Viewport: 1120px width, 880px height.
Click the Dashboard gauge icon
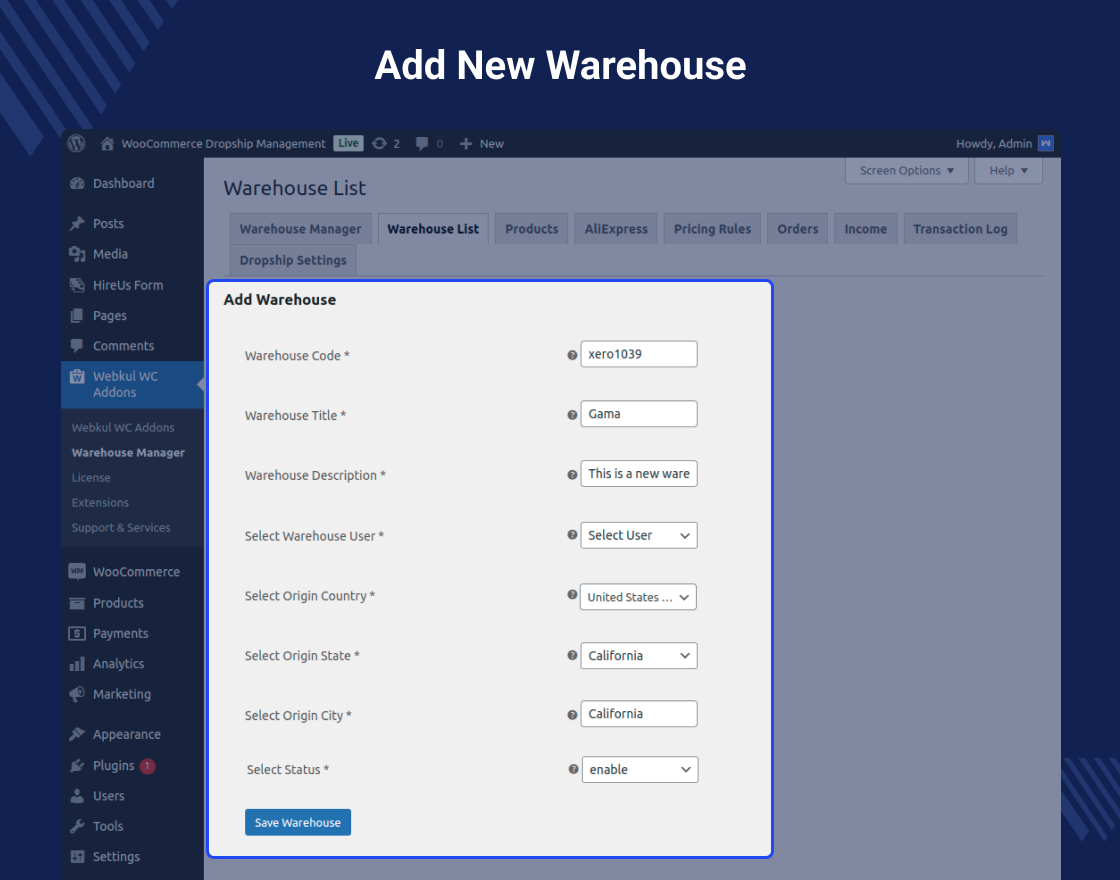77,184
